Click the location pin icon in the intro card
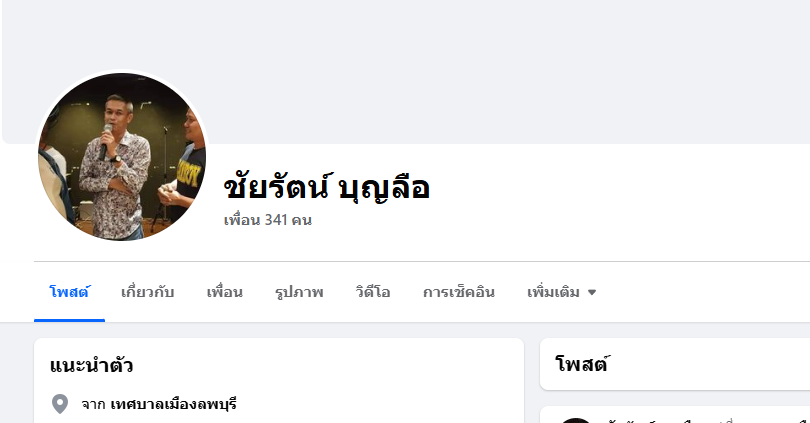This screenshot has width=810, height=423. click(x=60, y=404)
